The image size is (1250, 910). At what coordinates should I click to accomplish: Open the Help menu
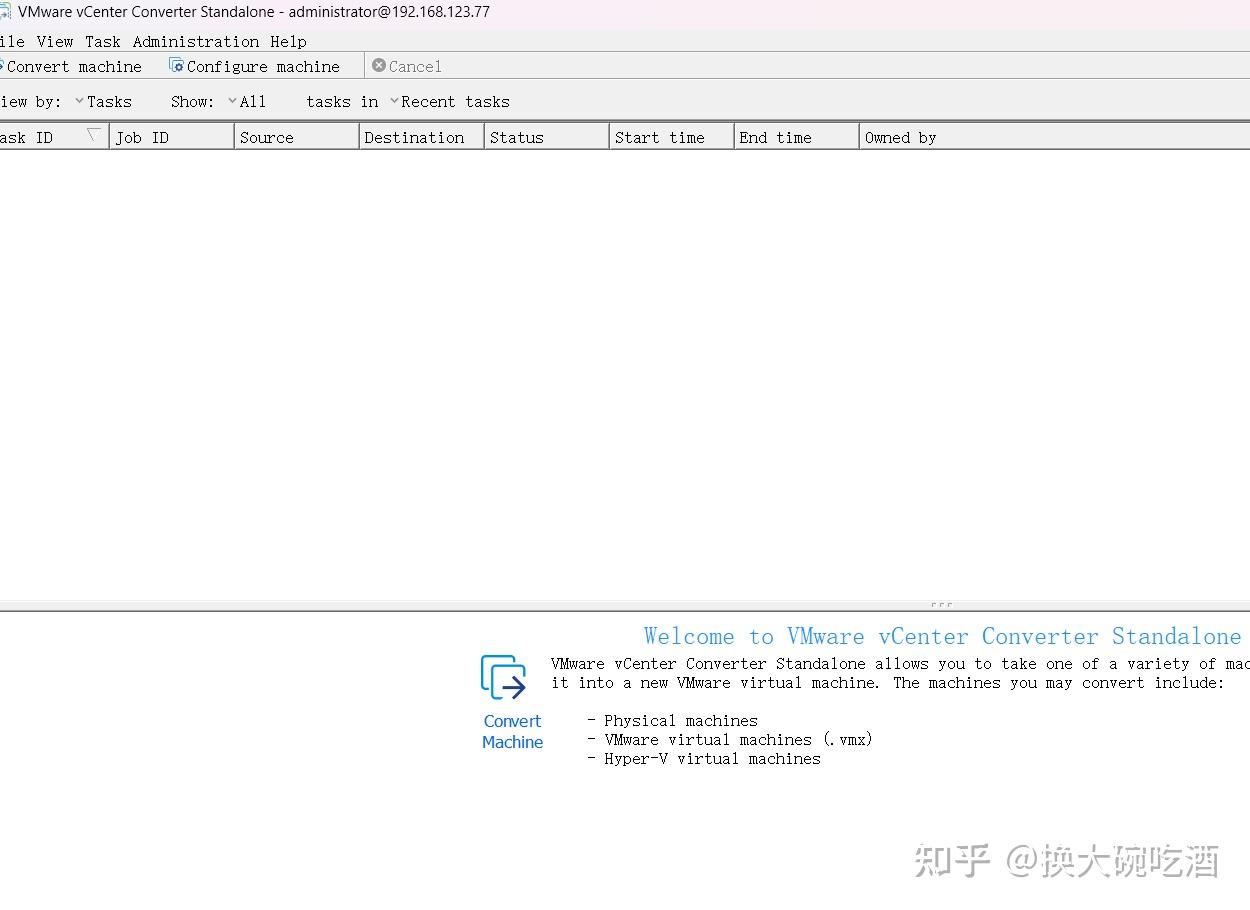click(x=288, y=41)
